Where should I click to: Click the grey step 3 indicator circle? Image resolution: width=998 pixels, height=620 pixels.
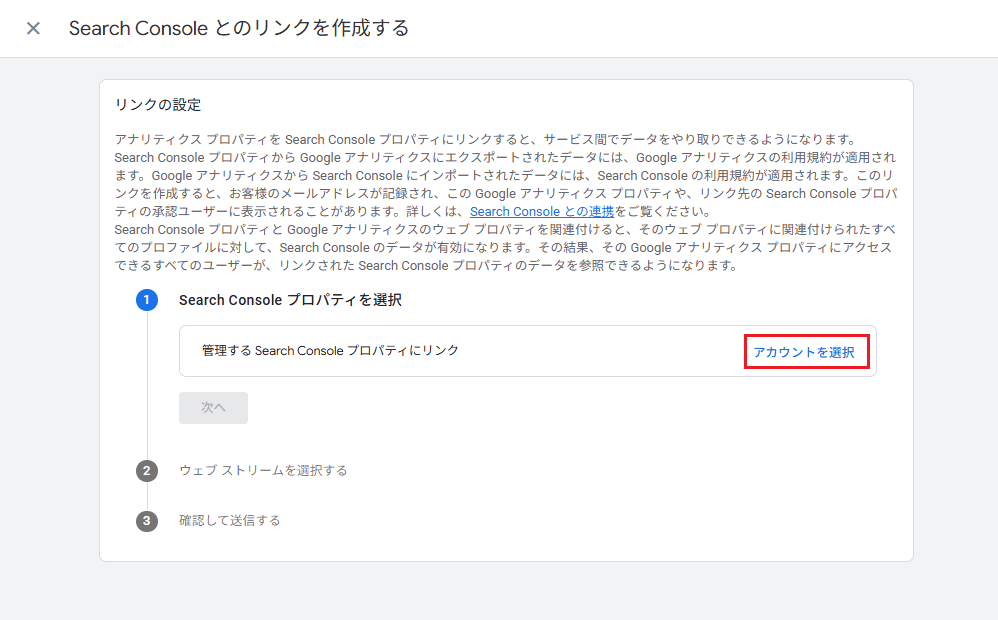click(x=147, y=520)
